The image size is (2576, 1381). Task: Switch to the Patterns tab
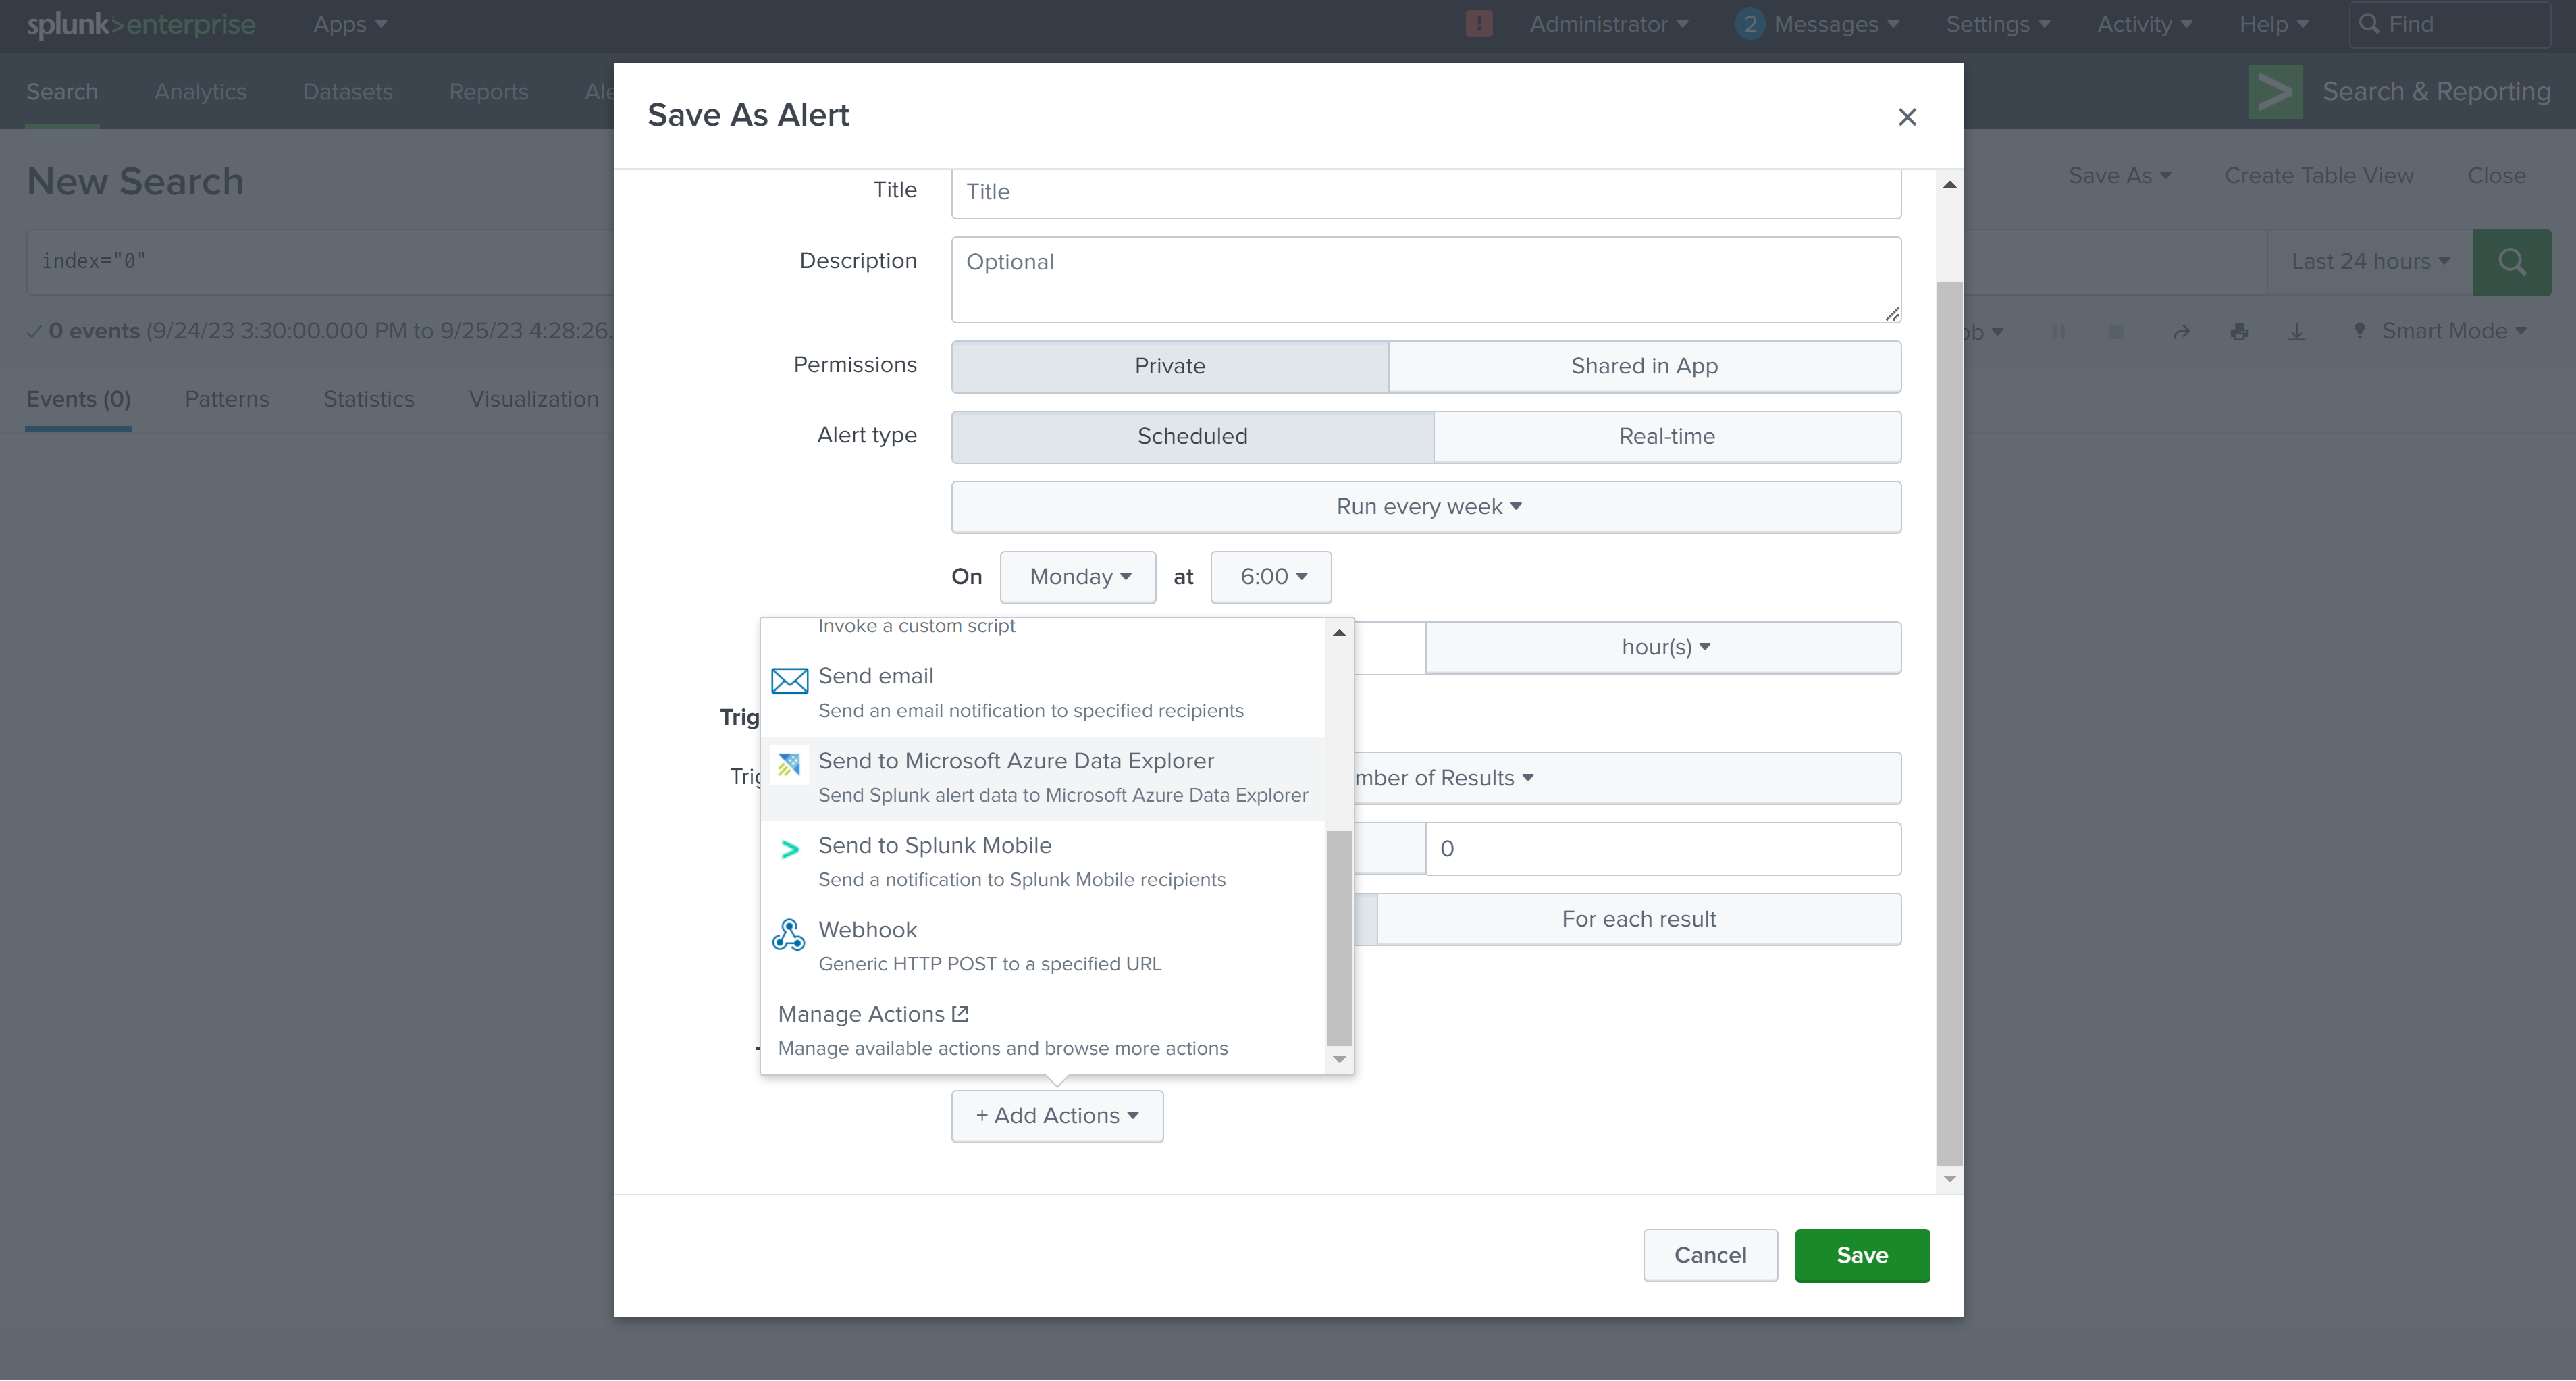point(227,398)
